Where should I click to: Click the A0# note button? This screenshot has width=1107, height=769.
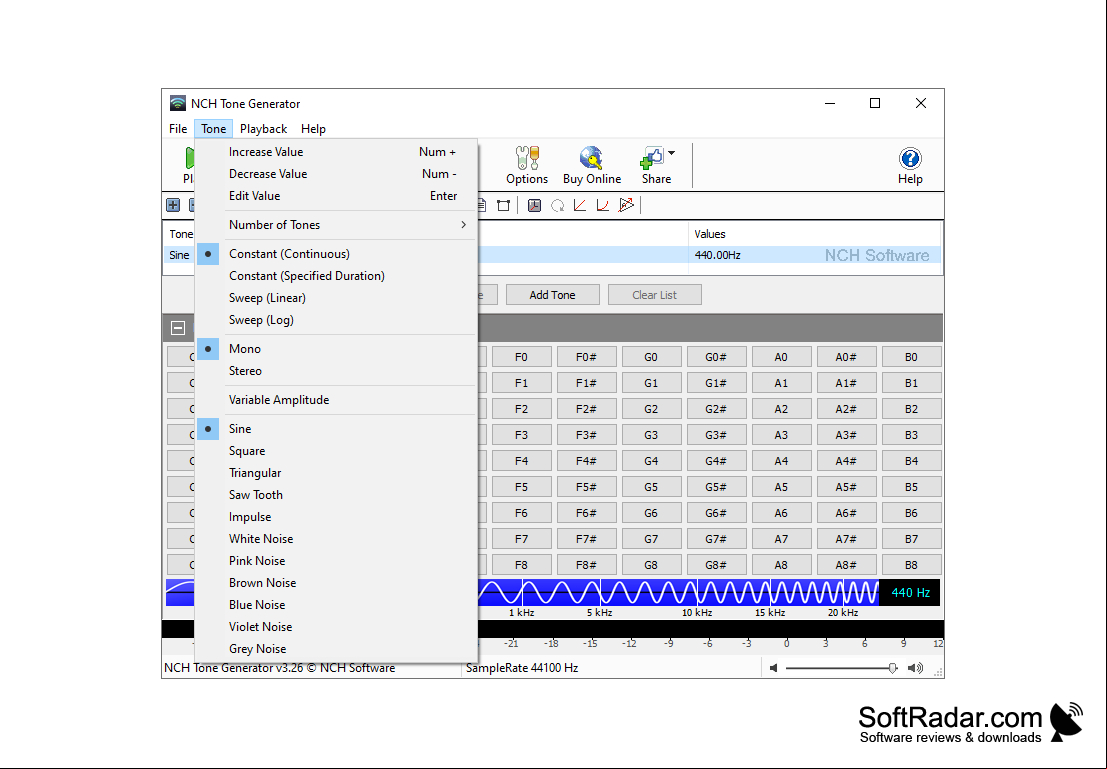tap(846, 357)
